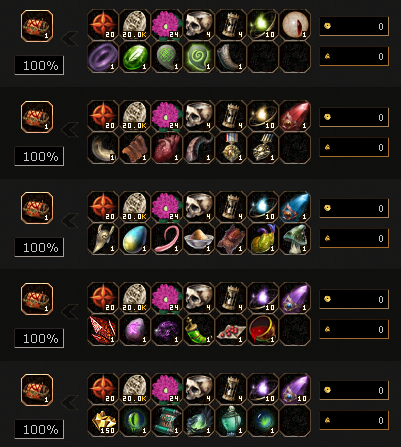Click the last recipe's result chest icon

(x=37, y=390)
